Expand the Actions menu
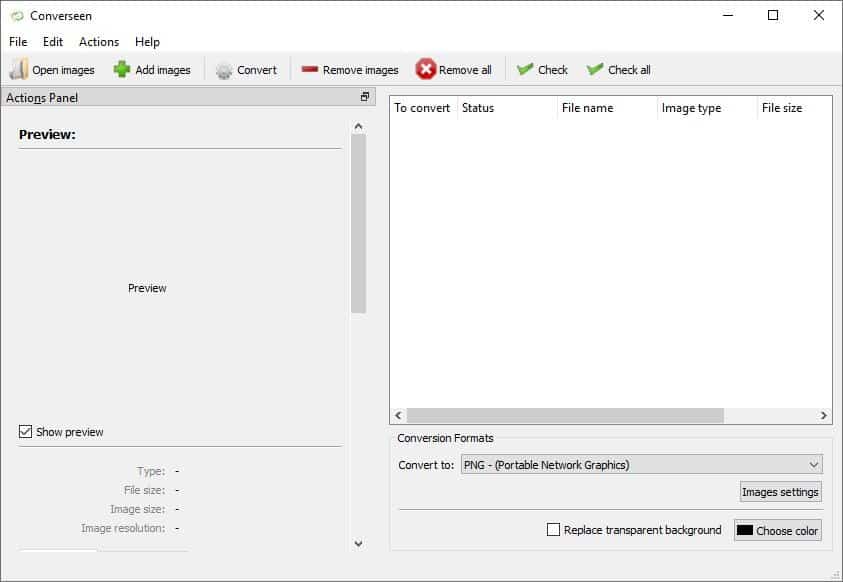843x582 pixels. pos(98,41)
